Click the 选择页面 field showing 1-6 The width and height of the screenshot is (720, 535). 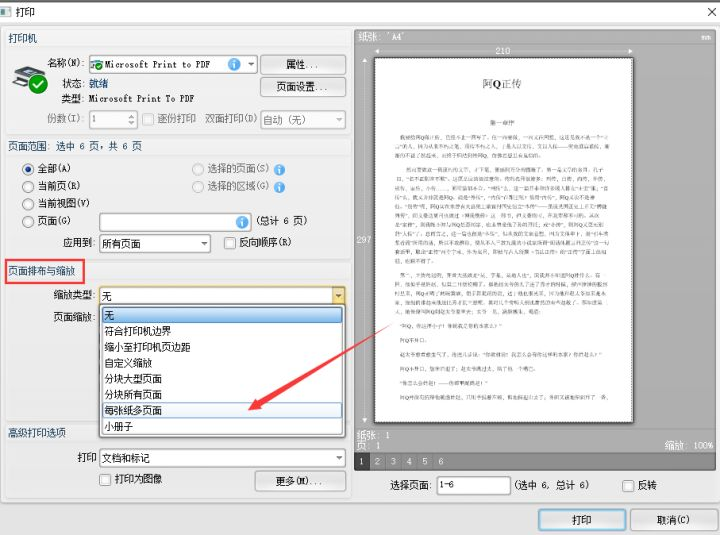[473, 485]
